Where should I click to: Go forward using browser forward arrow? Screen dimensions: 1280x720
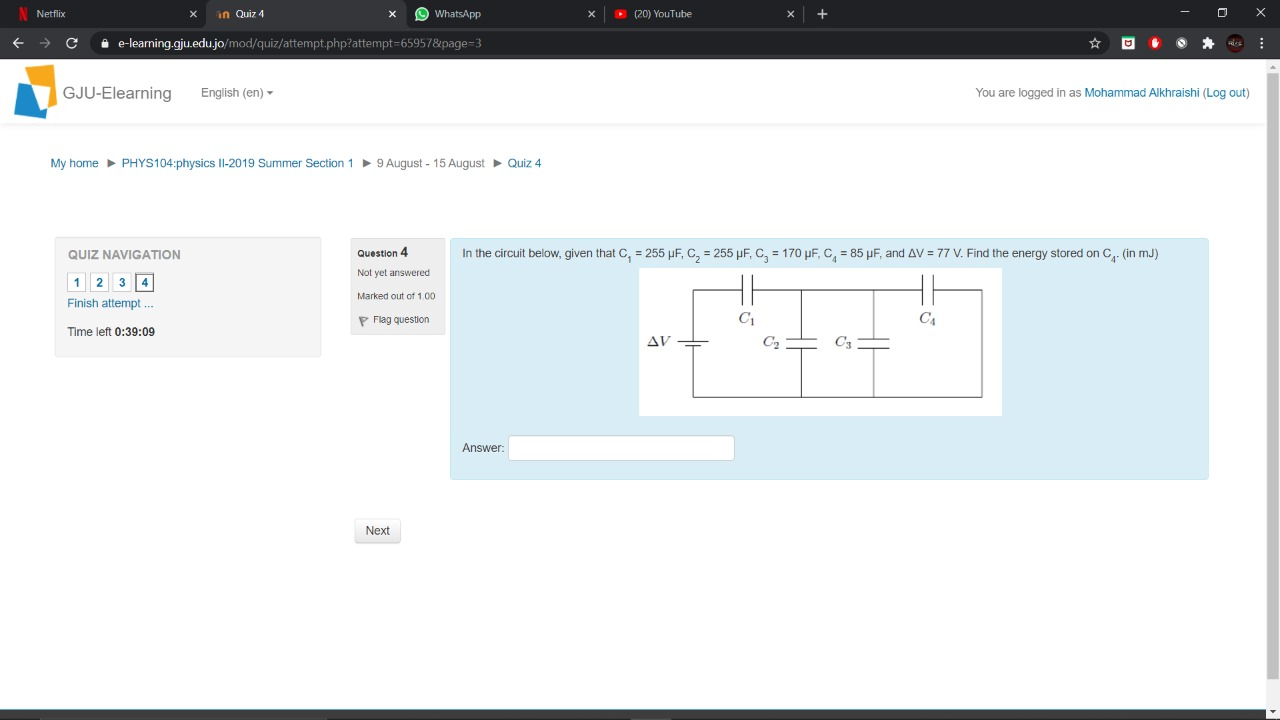click(44, 43)
